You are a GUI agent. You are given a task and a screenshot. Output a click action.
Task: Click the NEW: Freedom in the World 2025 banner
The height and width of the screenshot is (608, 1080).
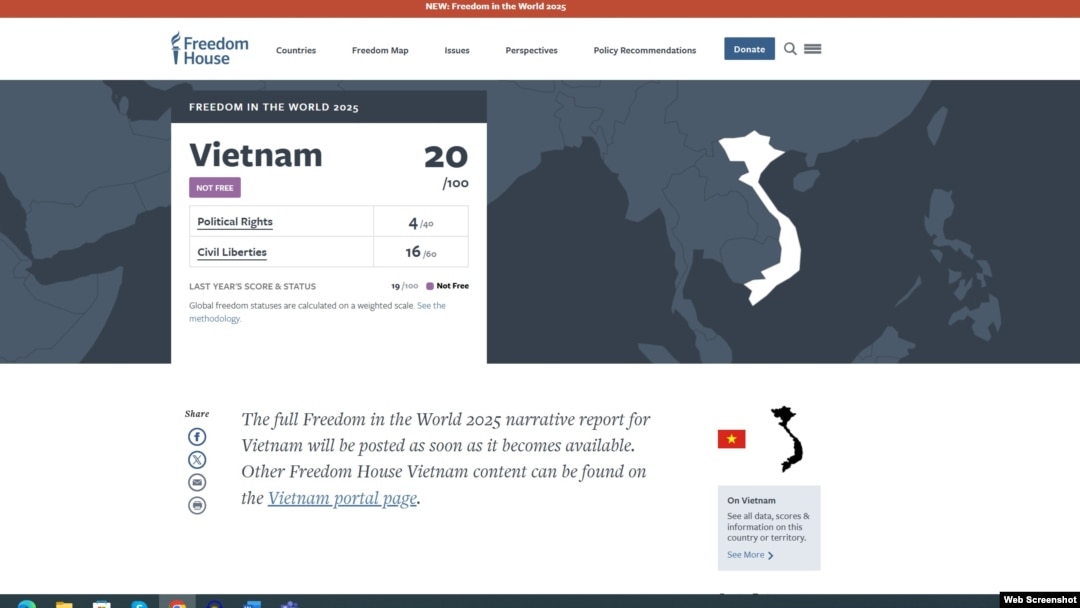(496, 6)
